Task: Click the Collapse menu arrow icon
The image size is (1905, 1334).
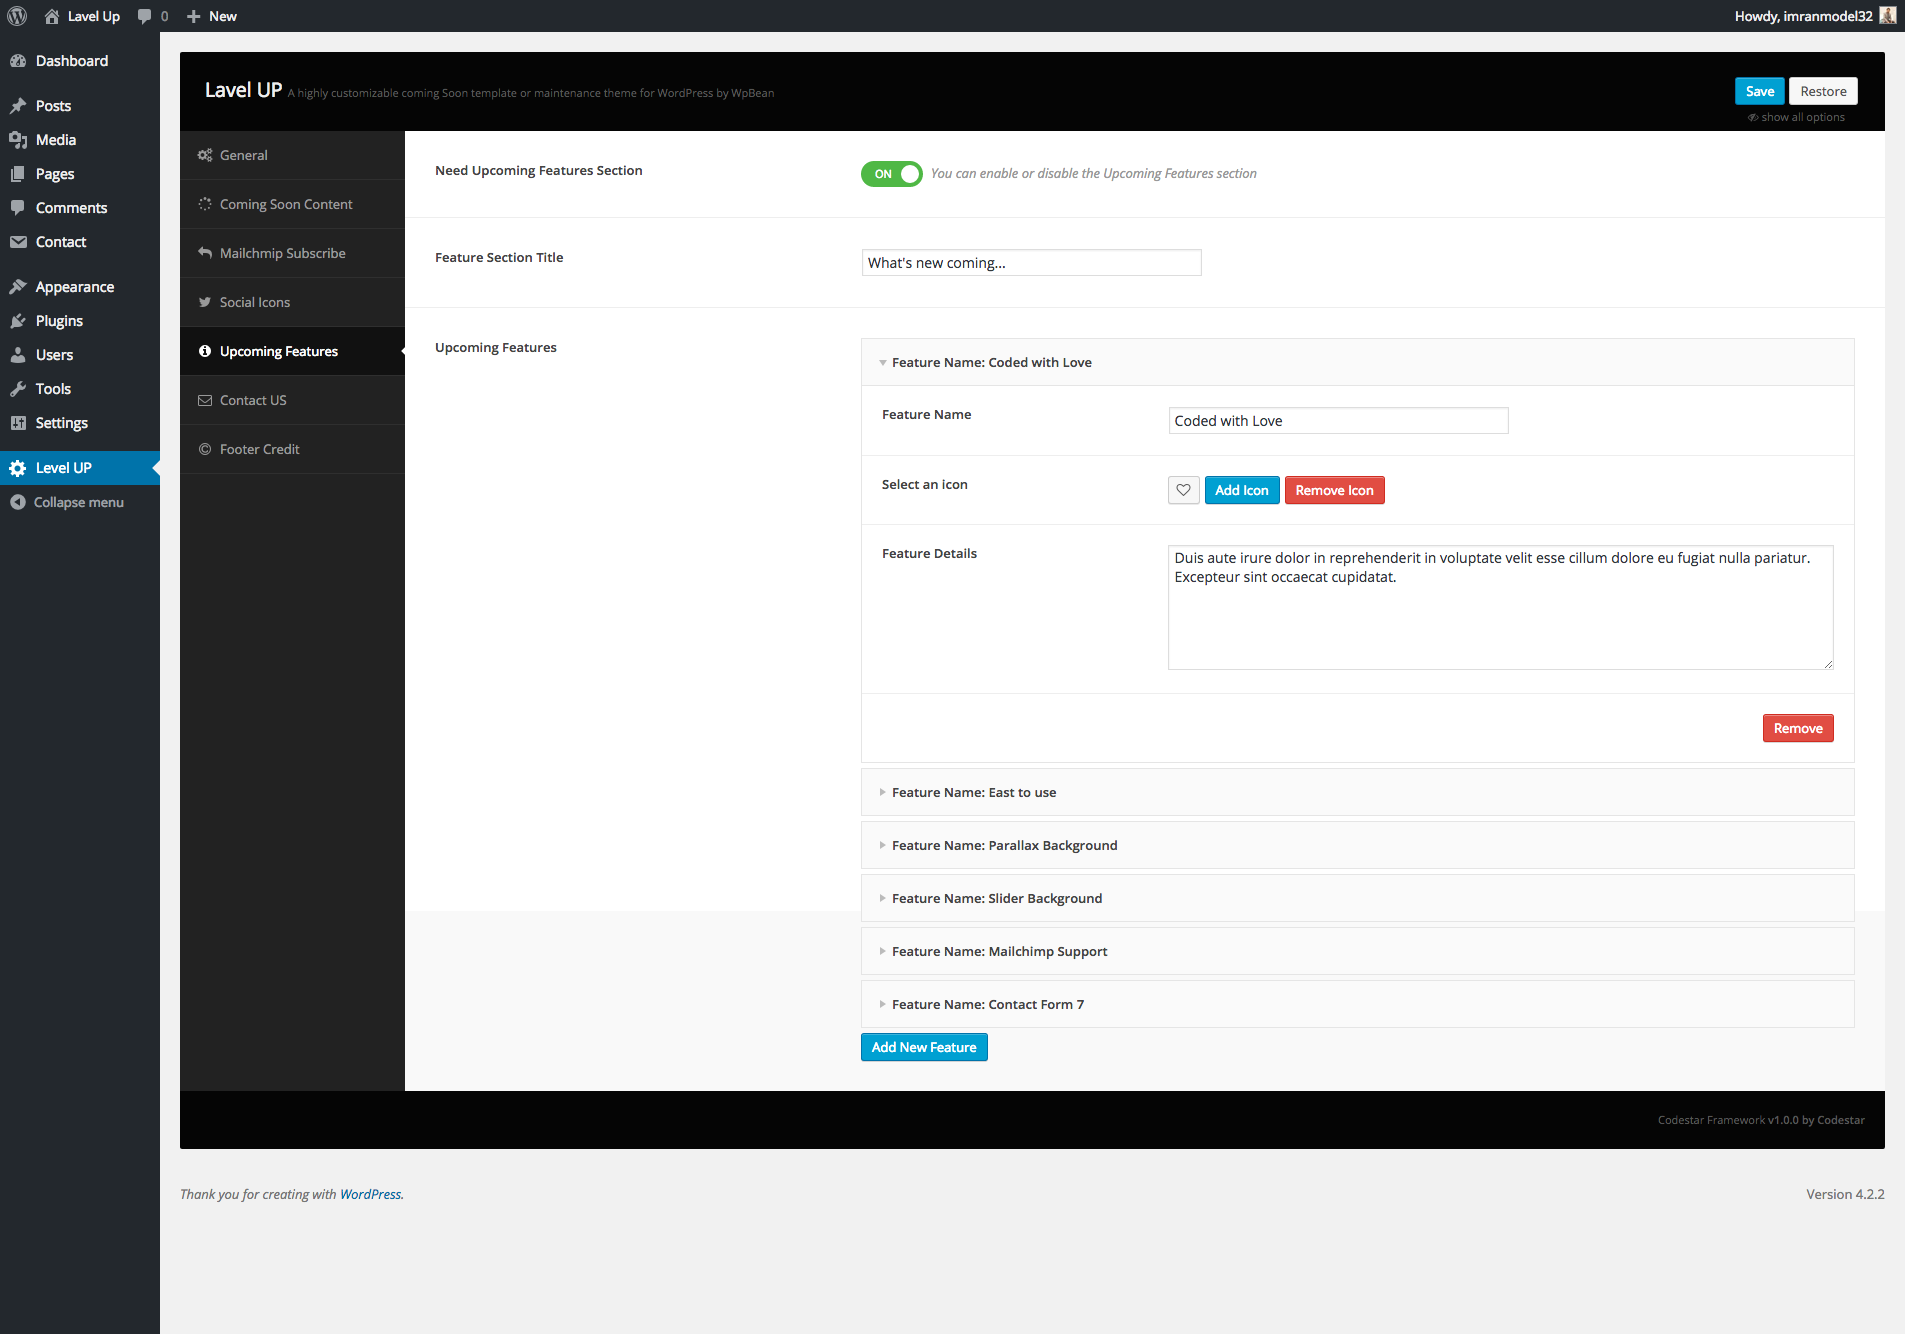Action: pyautogui.click(x=18, y=502)
